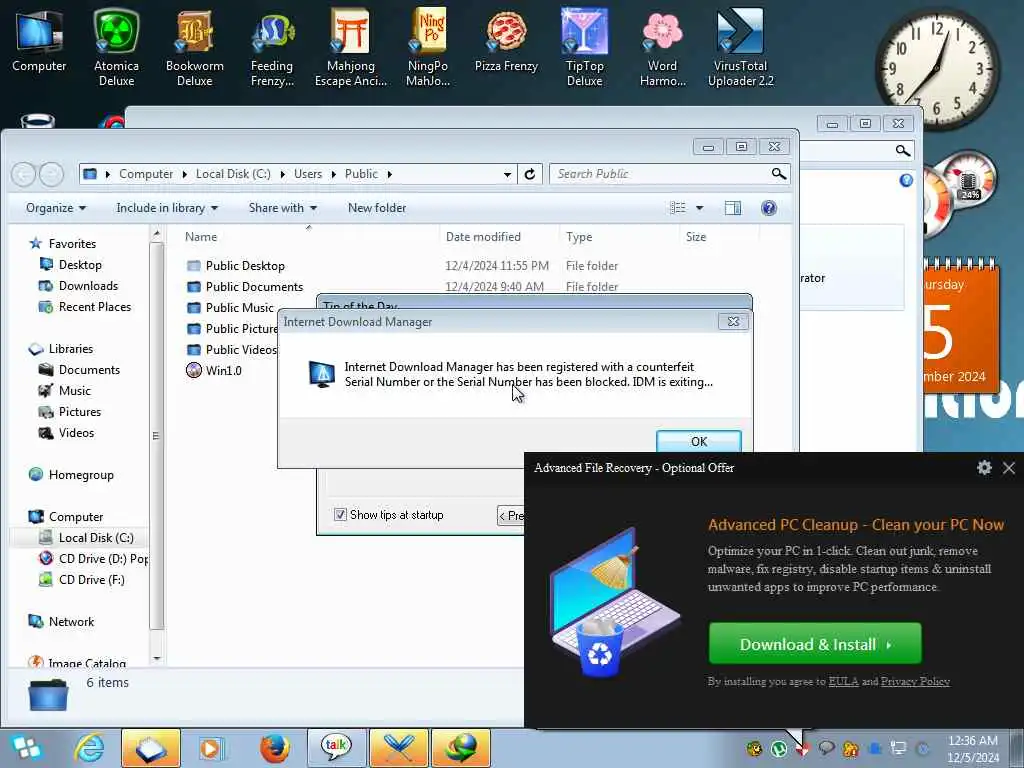Uncheck Show tips at startup
This screenshot has height=768, width=1024.
[x=340, y=515]
